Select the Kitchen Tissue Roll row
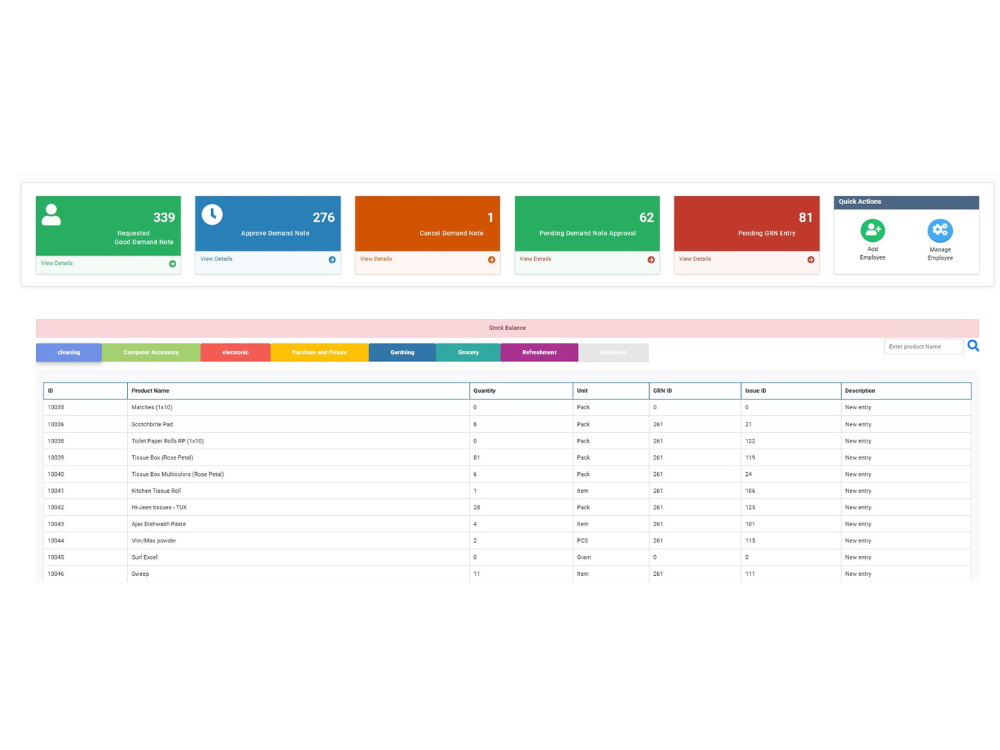The height and width of the screenshot is (750, 1000). (x=507, y=490)
